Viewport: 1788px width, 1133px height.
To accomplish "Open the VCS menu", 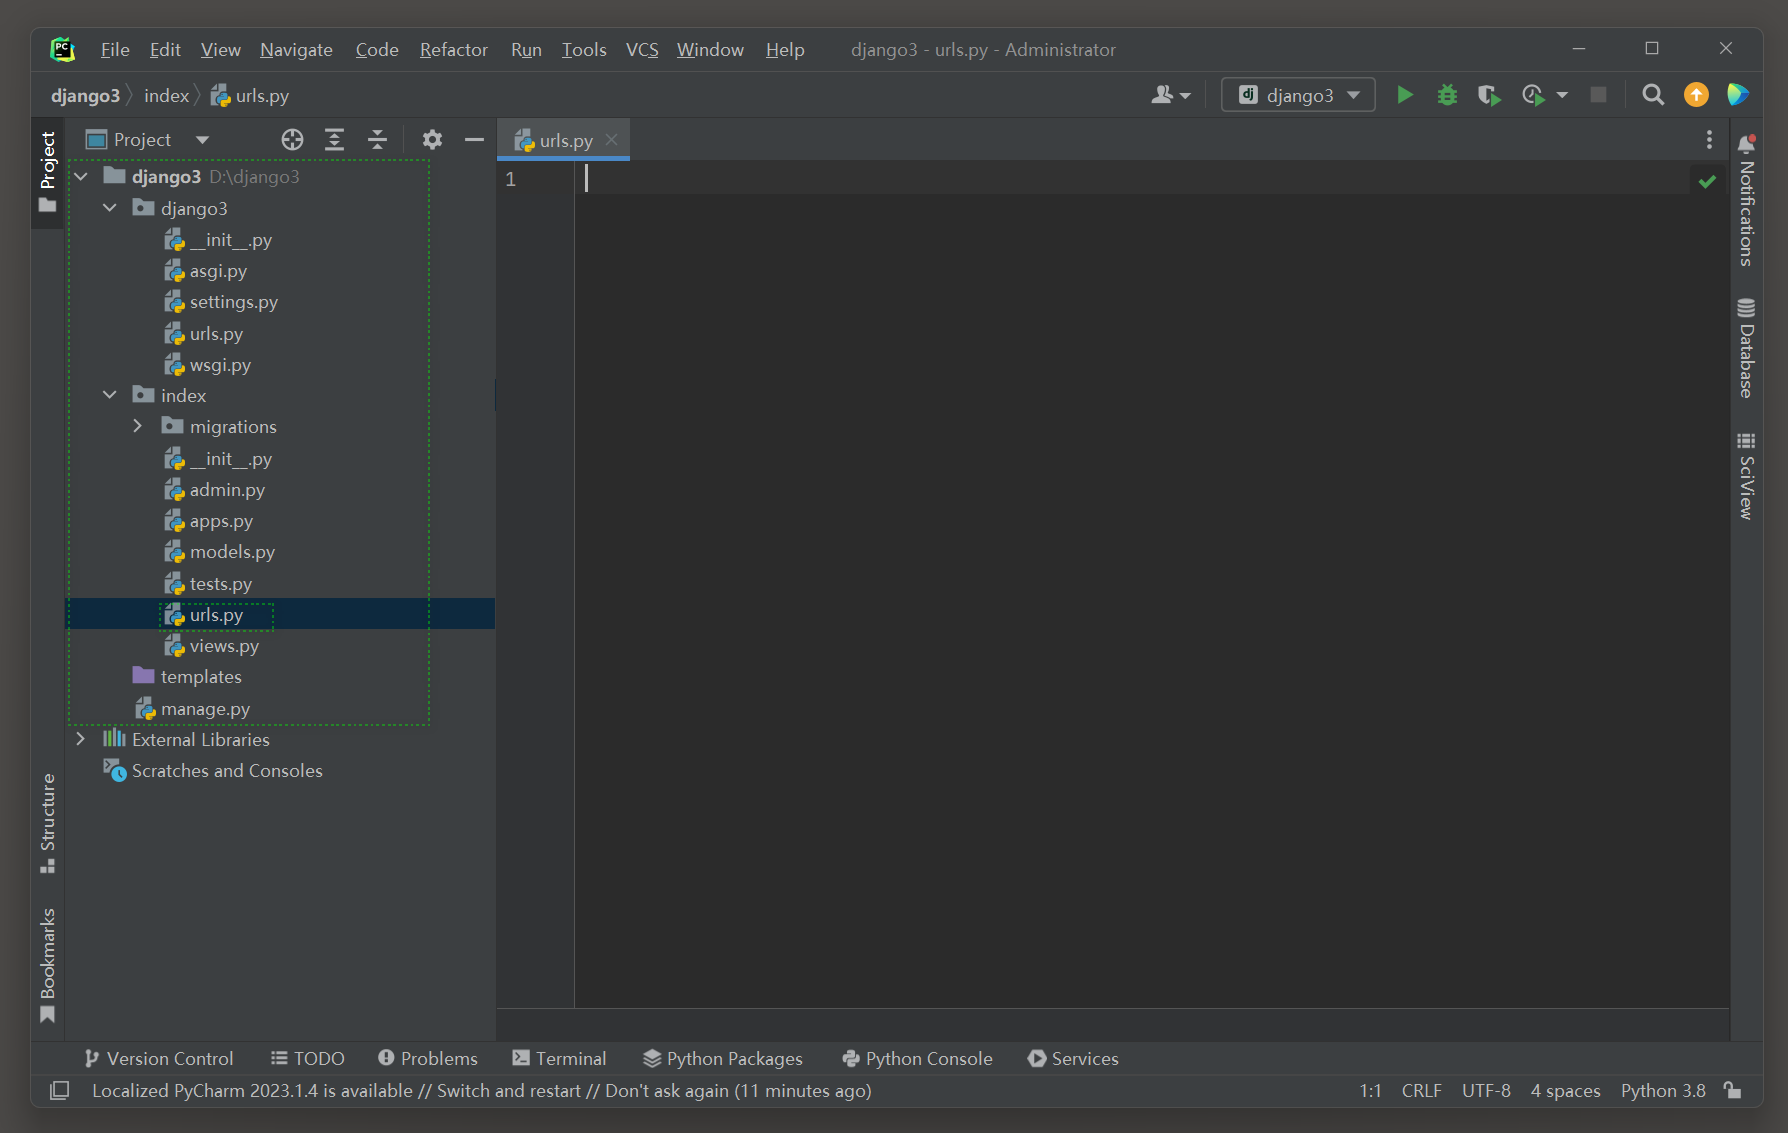I will pos(642,49).
